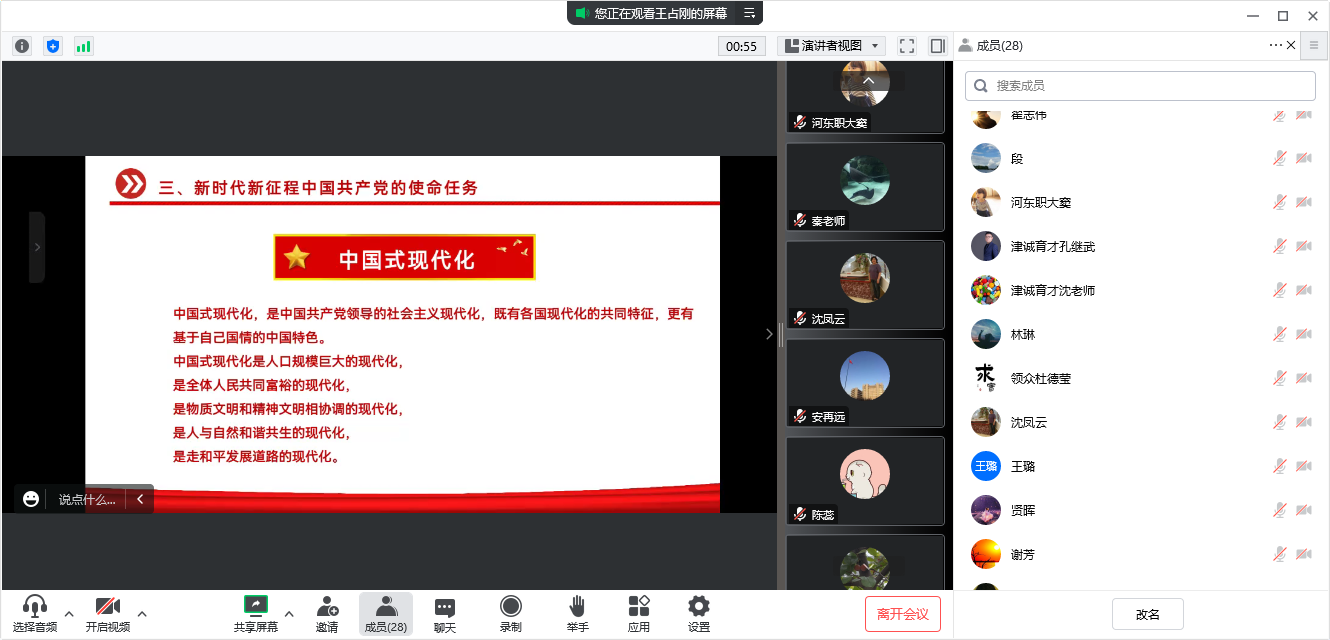Click the 离开会议 leave meeting button
This screenshot has height=640, width=1330.
(x=903, y=614)
